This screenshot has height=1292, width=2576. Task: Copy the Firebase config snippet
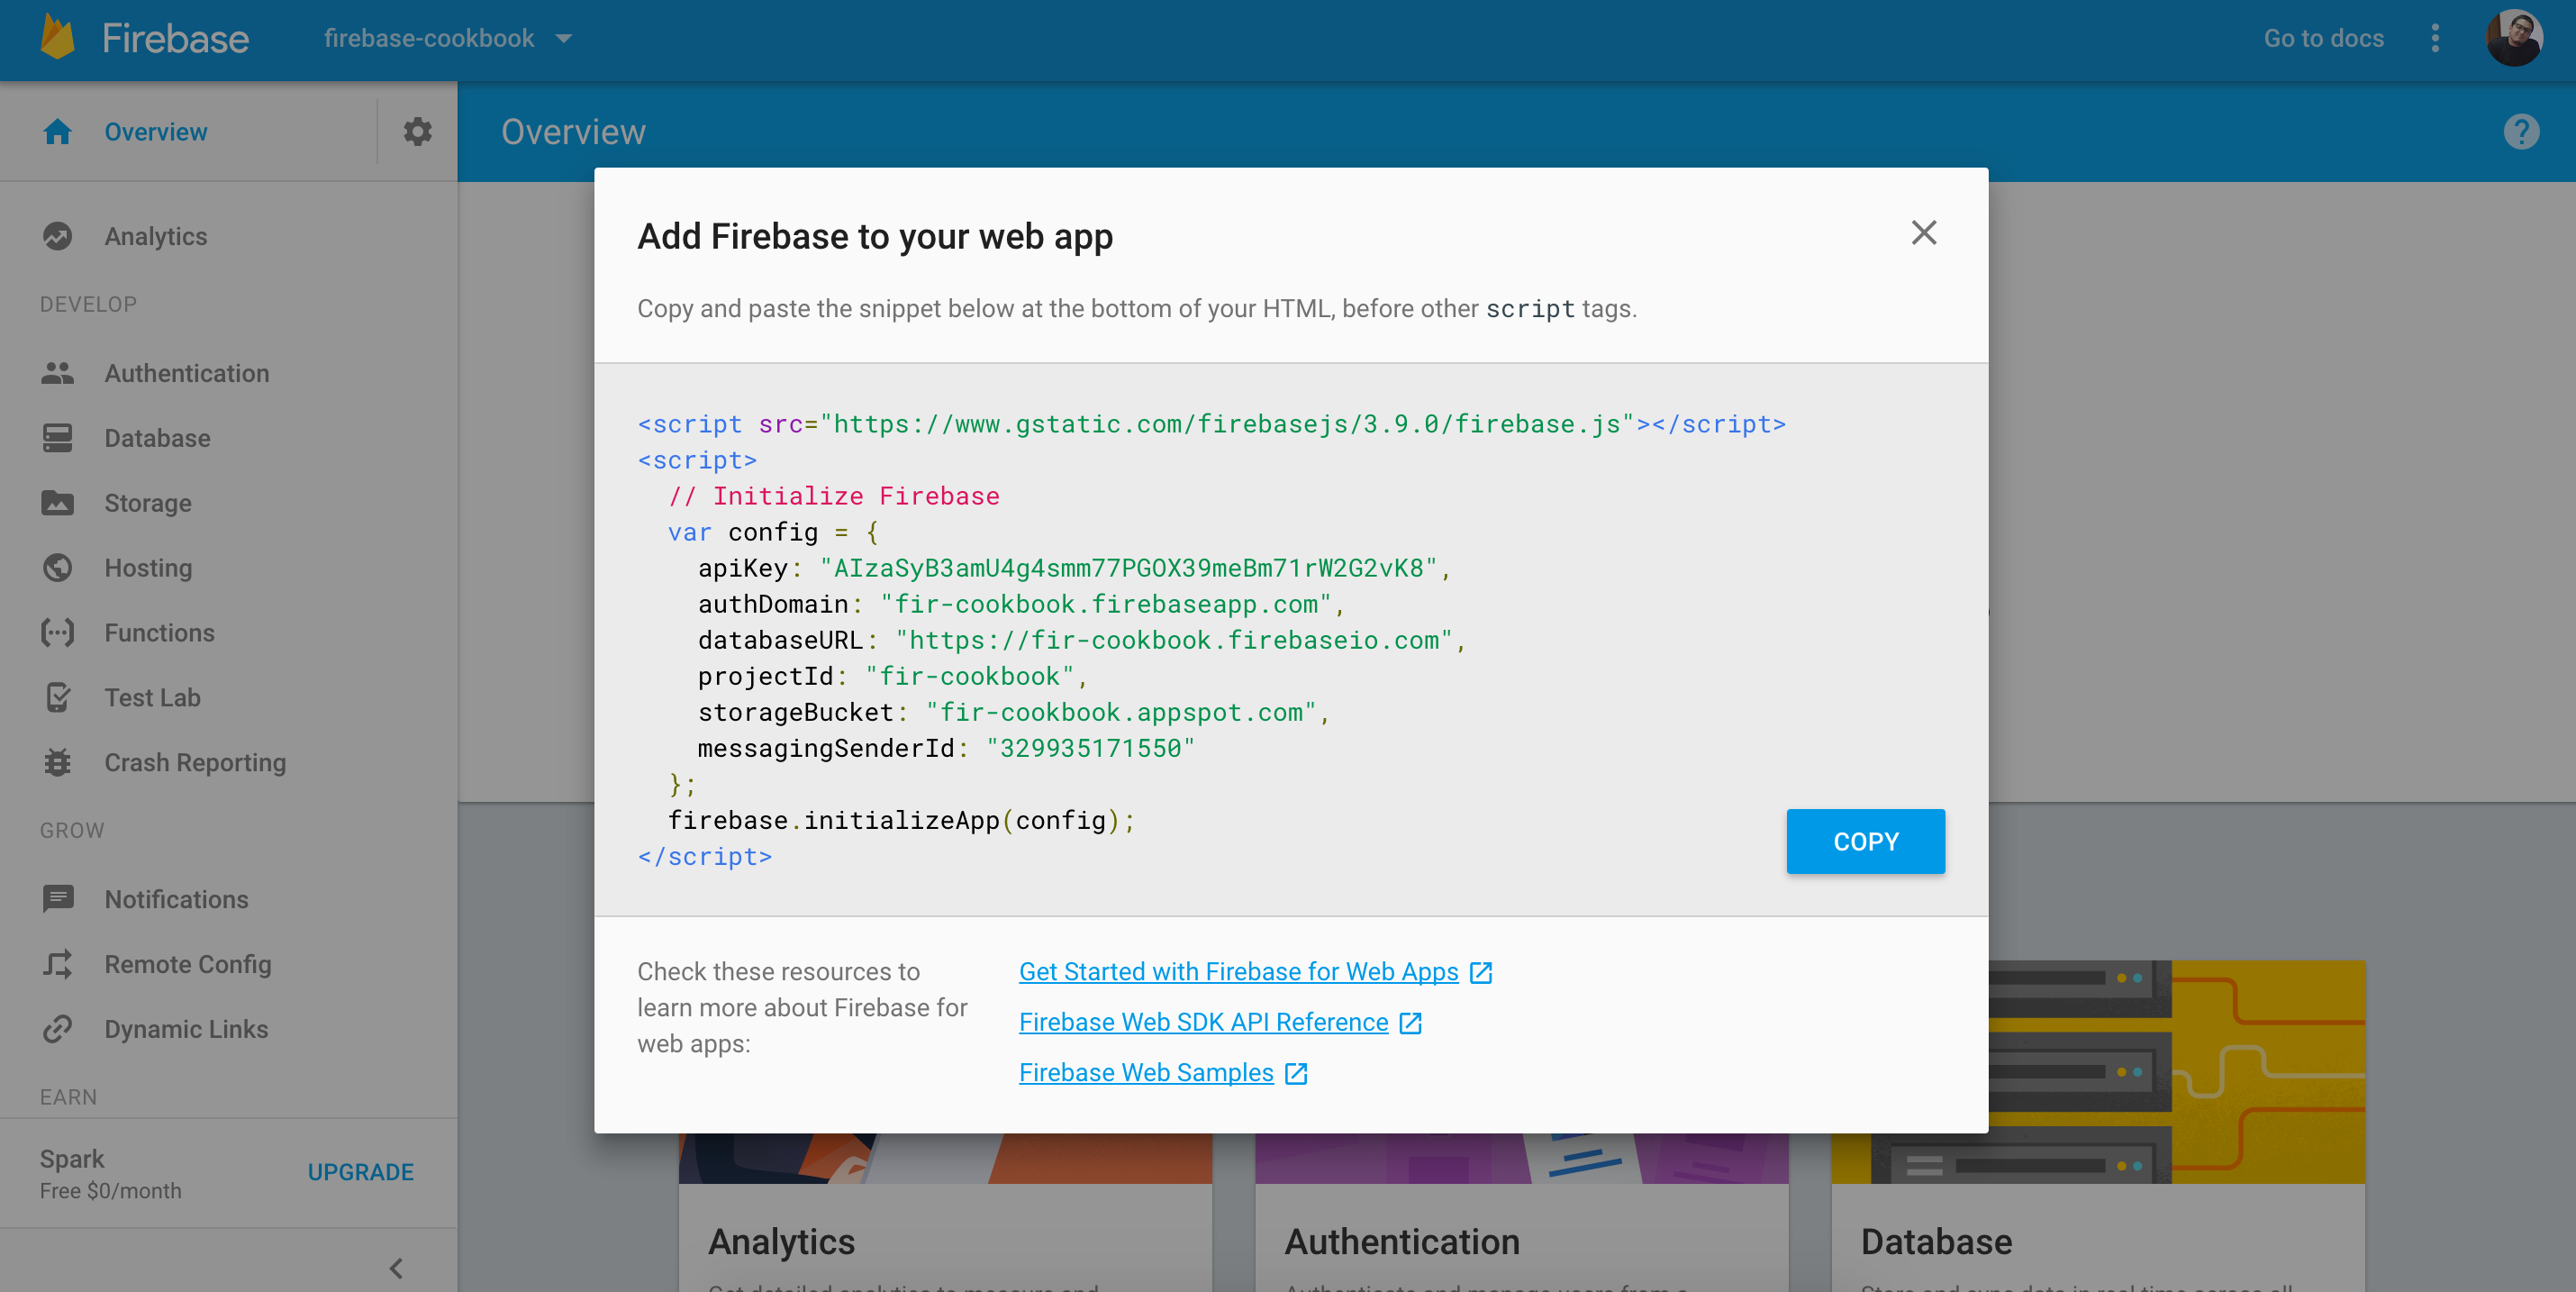tap(1865, 841)
